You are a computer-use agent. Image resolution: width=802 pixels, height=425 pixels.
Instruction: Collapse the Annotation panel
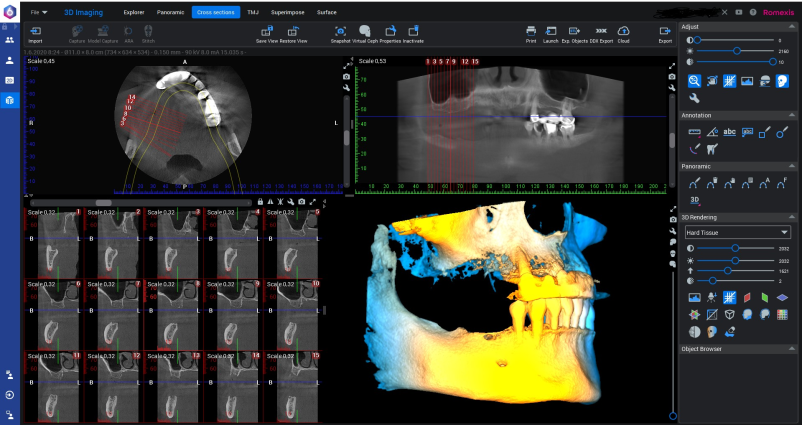792,115
